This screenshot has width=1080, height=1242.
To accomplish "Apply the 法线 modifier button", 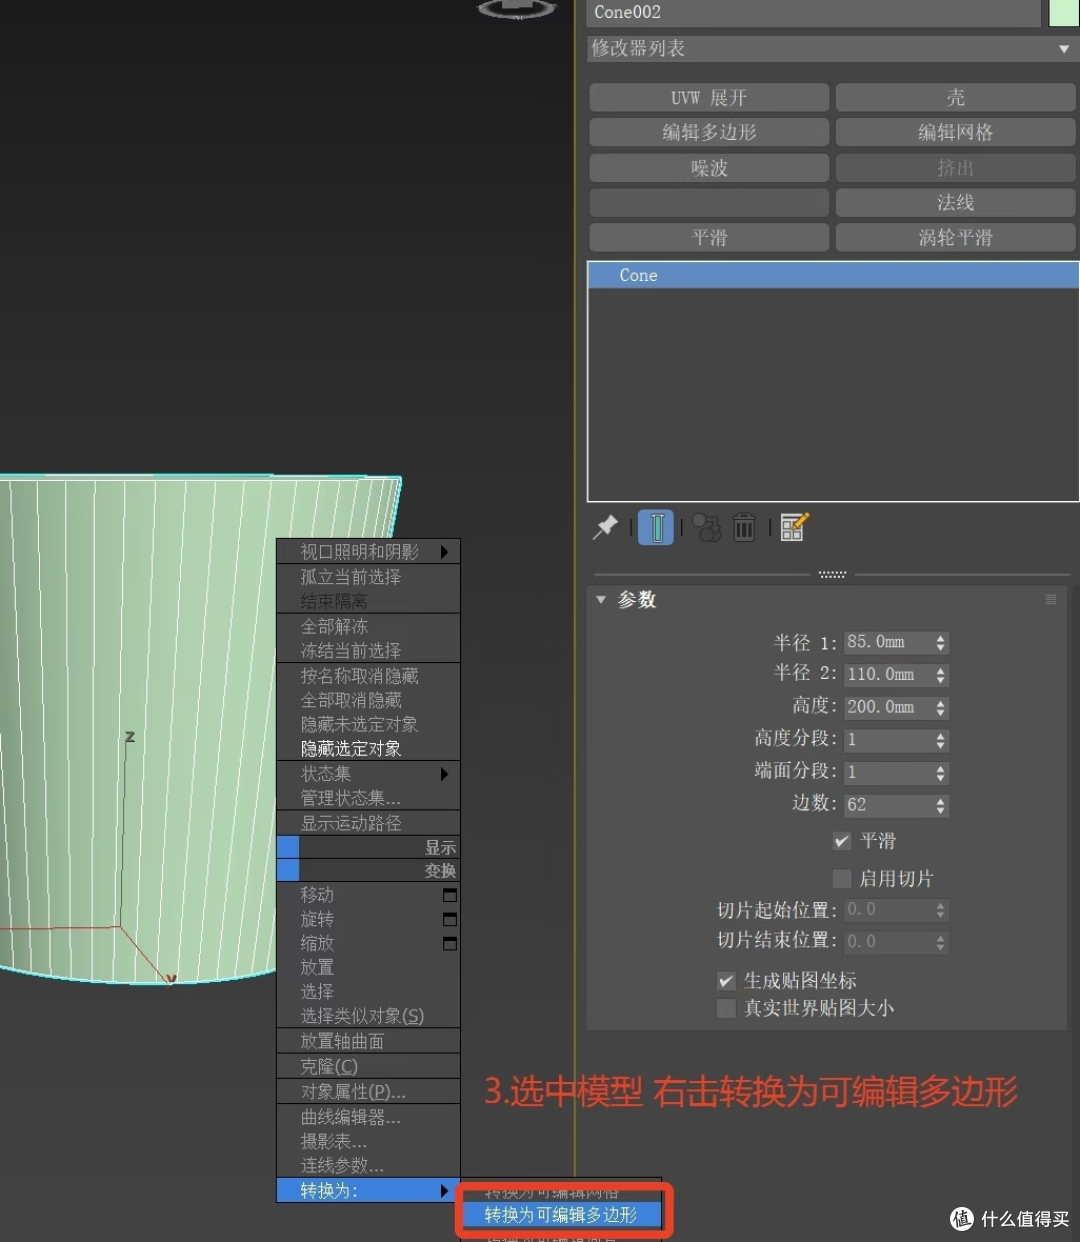I will click(x=955, y=202).
